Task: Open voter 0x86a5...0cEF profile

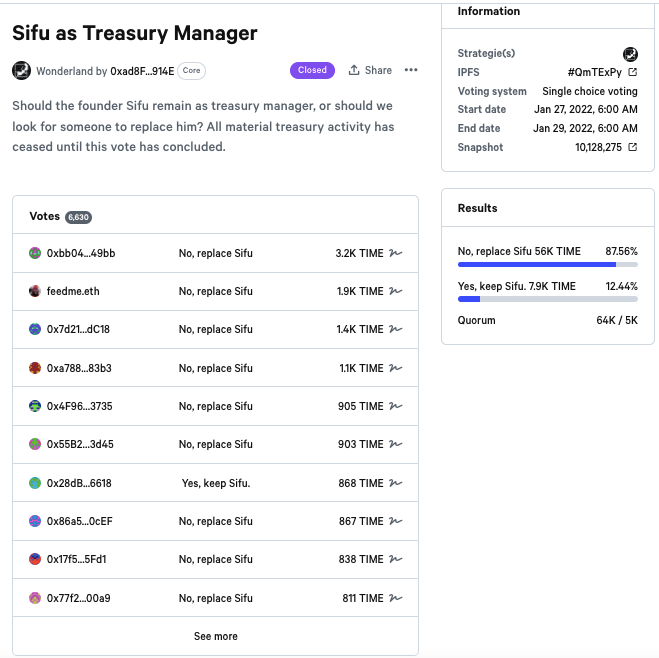Action: [x=79, y=521]
